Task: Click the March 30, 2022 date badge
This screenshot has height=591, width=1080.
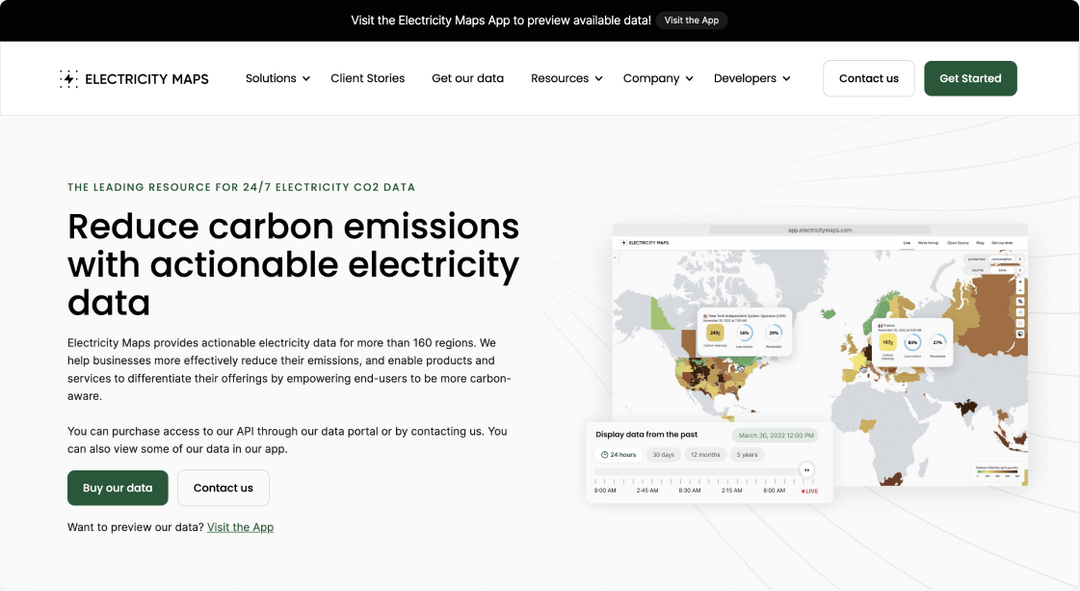Action: coord(775,435)
